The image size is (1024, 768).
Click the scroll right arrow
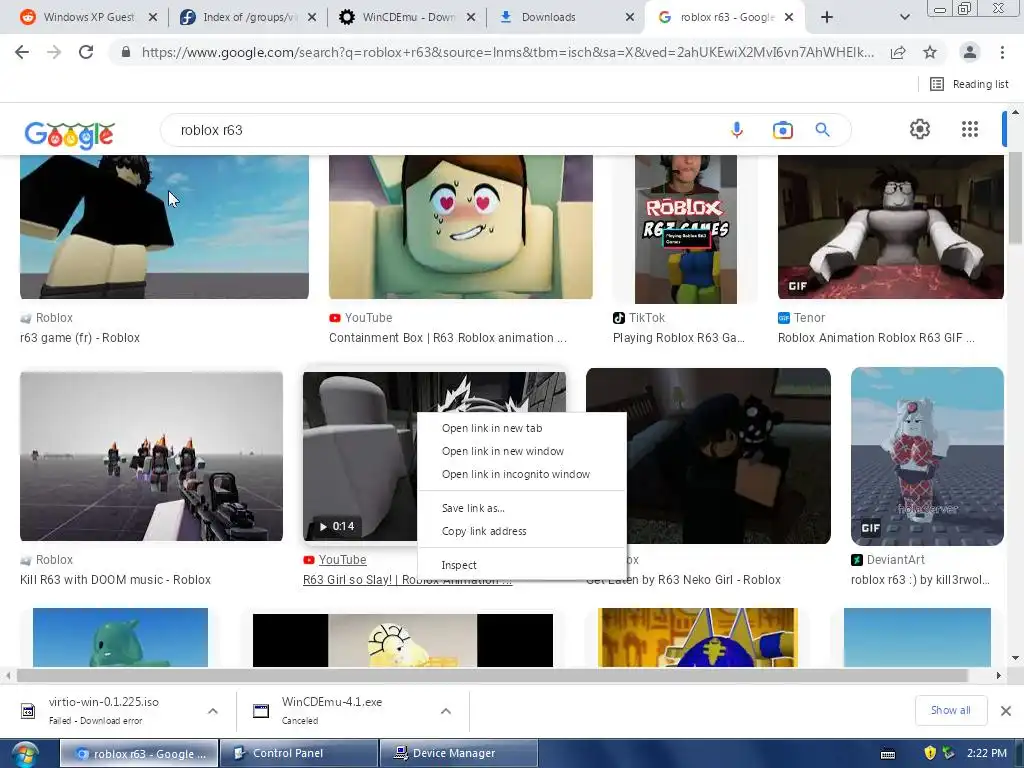point(999,675)
